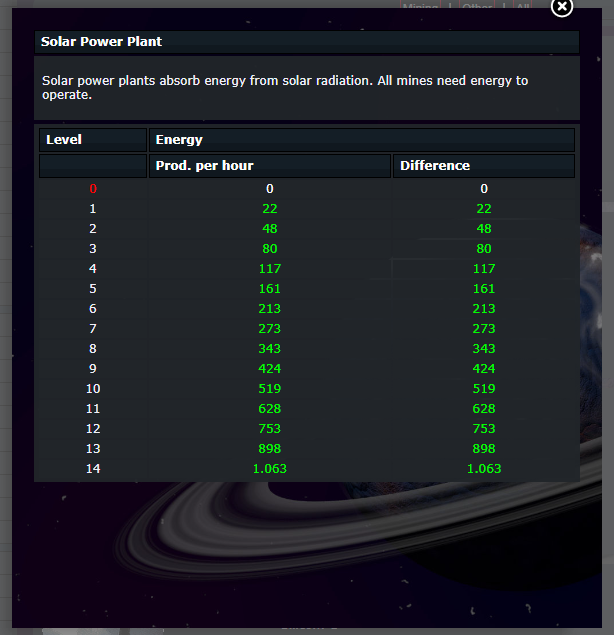The width and height of the screenshot is (614, 635).
Task: Close the Solar Power Plant popup
Action: [562, 7]
